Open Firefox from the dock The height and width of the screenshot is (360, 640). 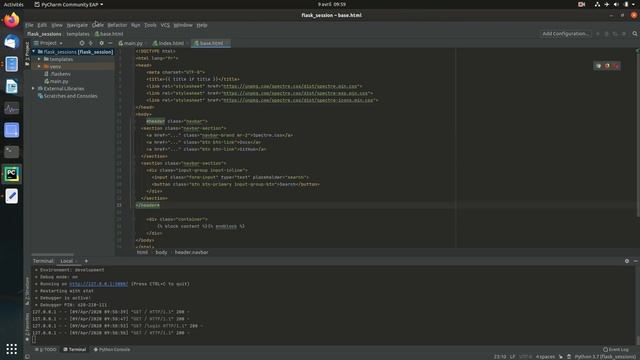tap(11, 20)
